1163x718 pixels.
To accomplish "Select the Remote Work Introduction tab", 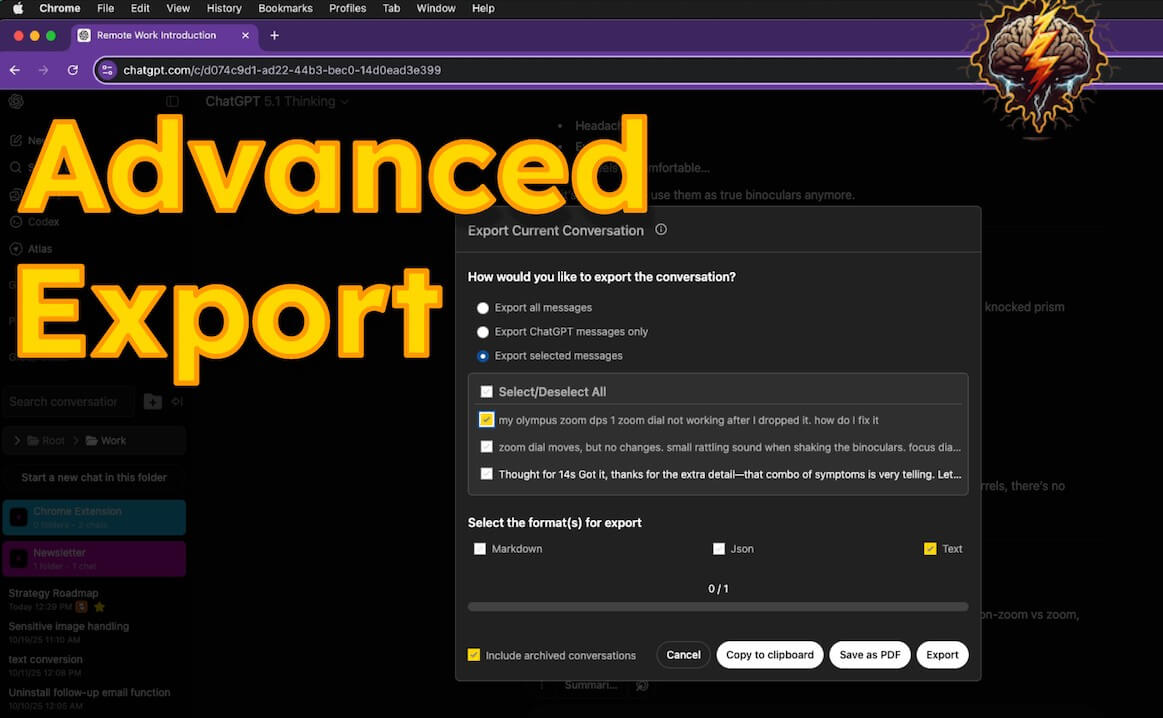I will point(165,35).
